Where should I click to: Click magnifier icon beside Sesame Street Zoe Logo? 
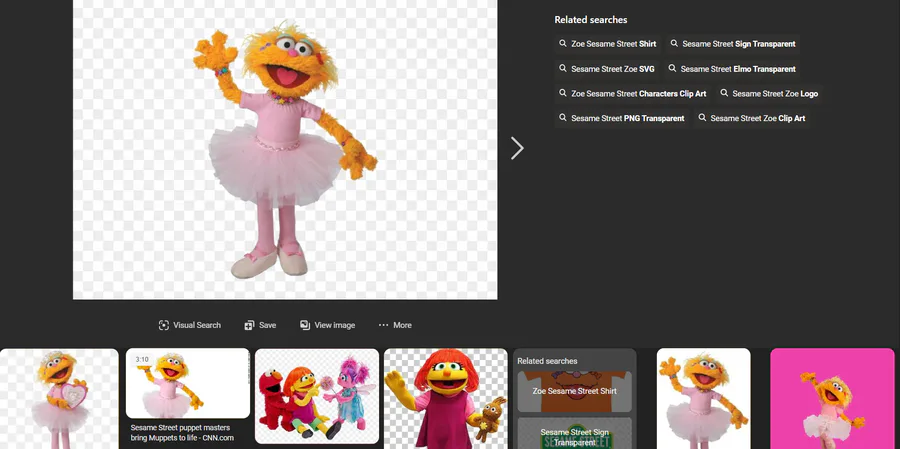pos(724,93)
